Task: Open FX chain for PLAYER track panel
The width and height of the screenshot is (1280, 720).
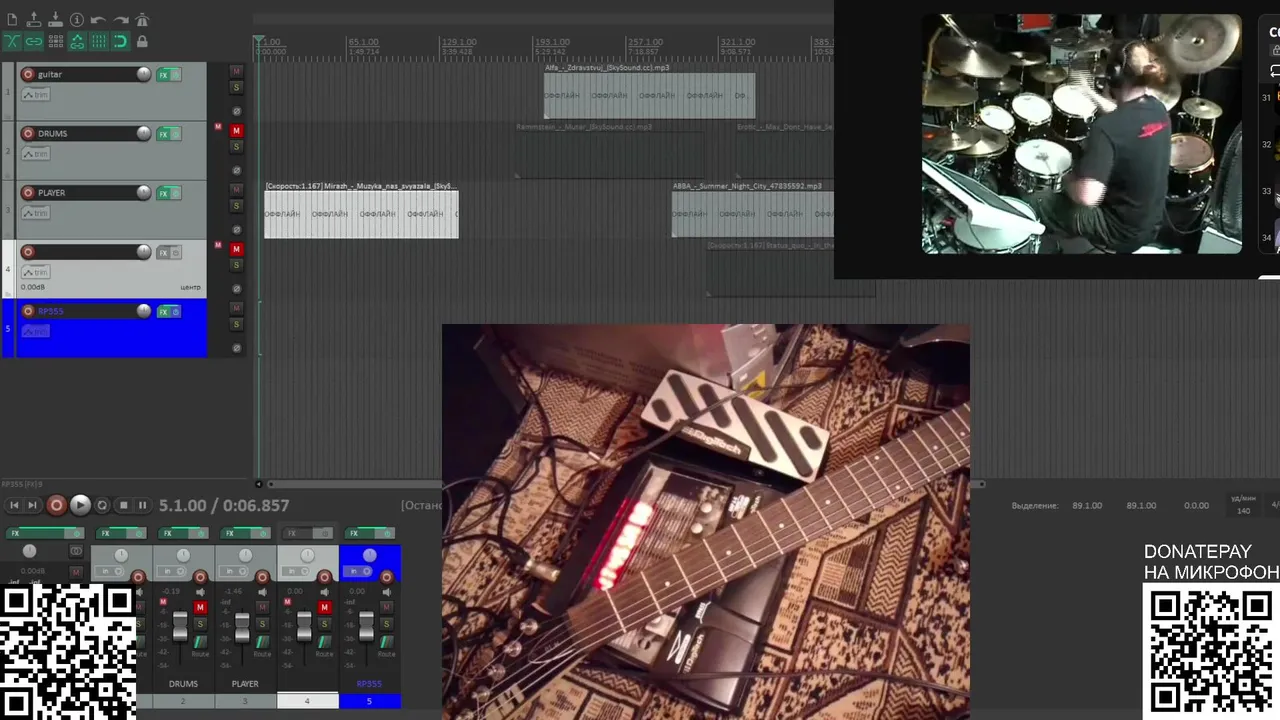Action: pyautogui.click(x=163, y=193)
